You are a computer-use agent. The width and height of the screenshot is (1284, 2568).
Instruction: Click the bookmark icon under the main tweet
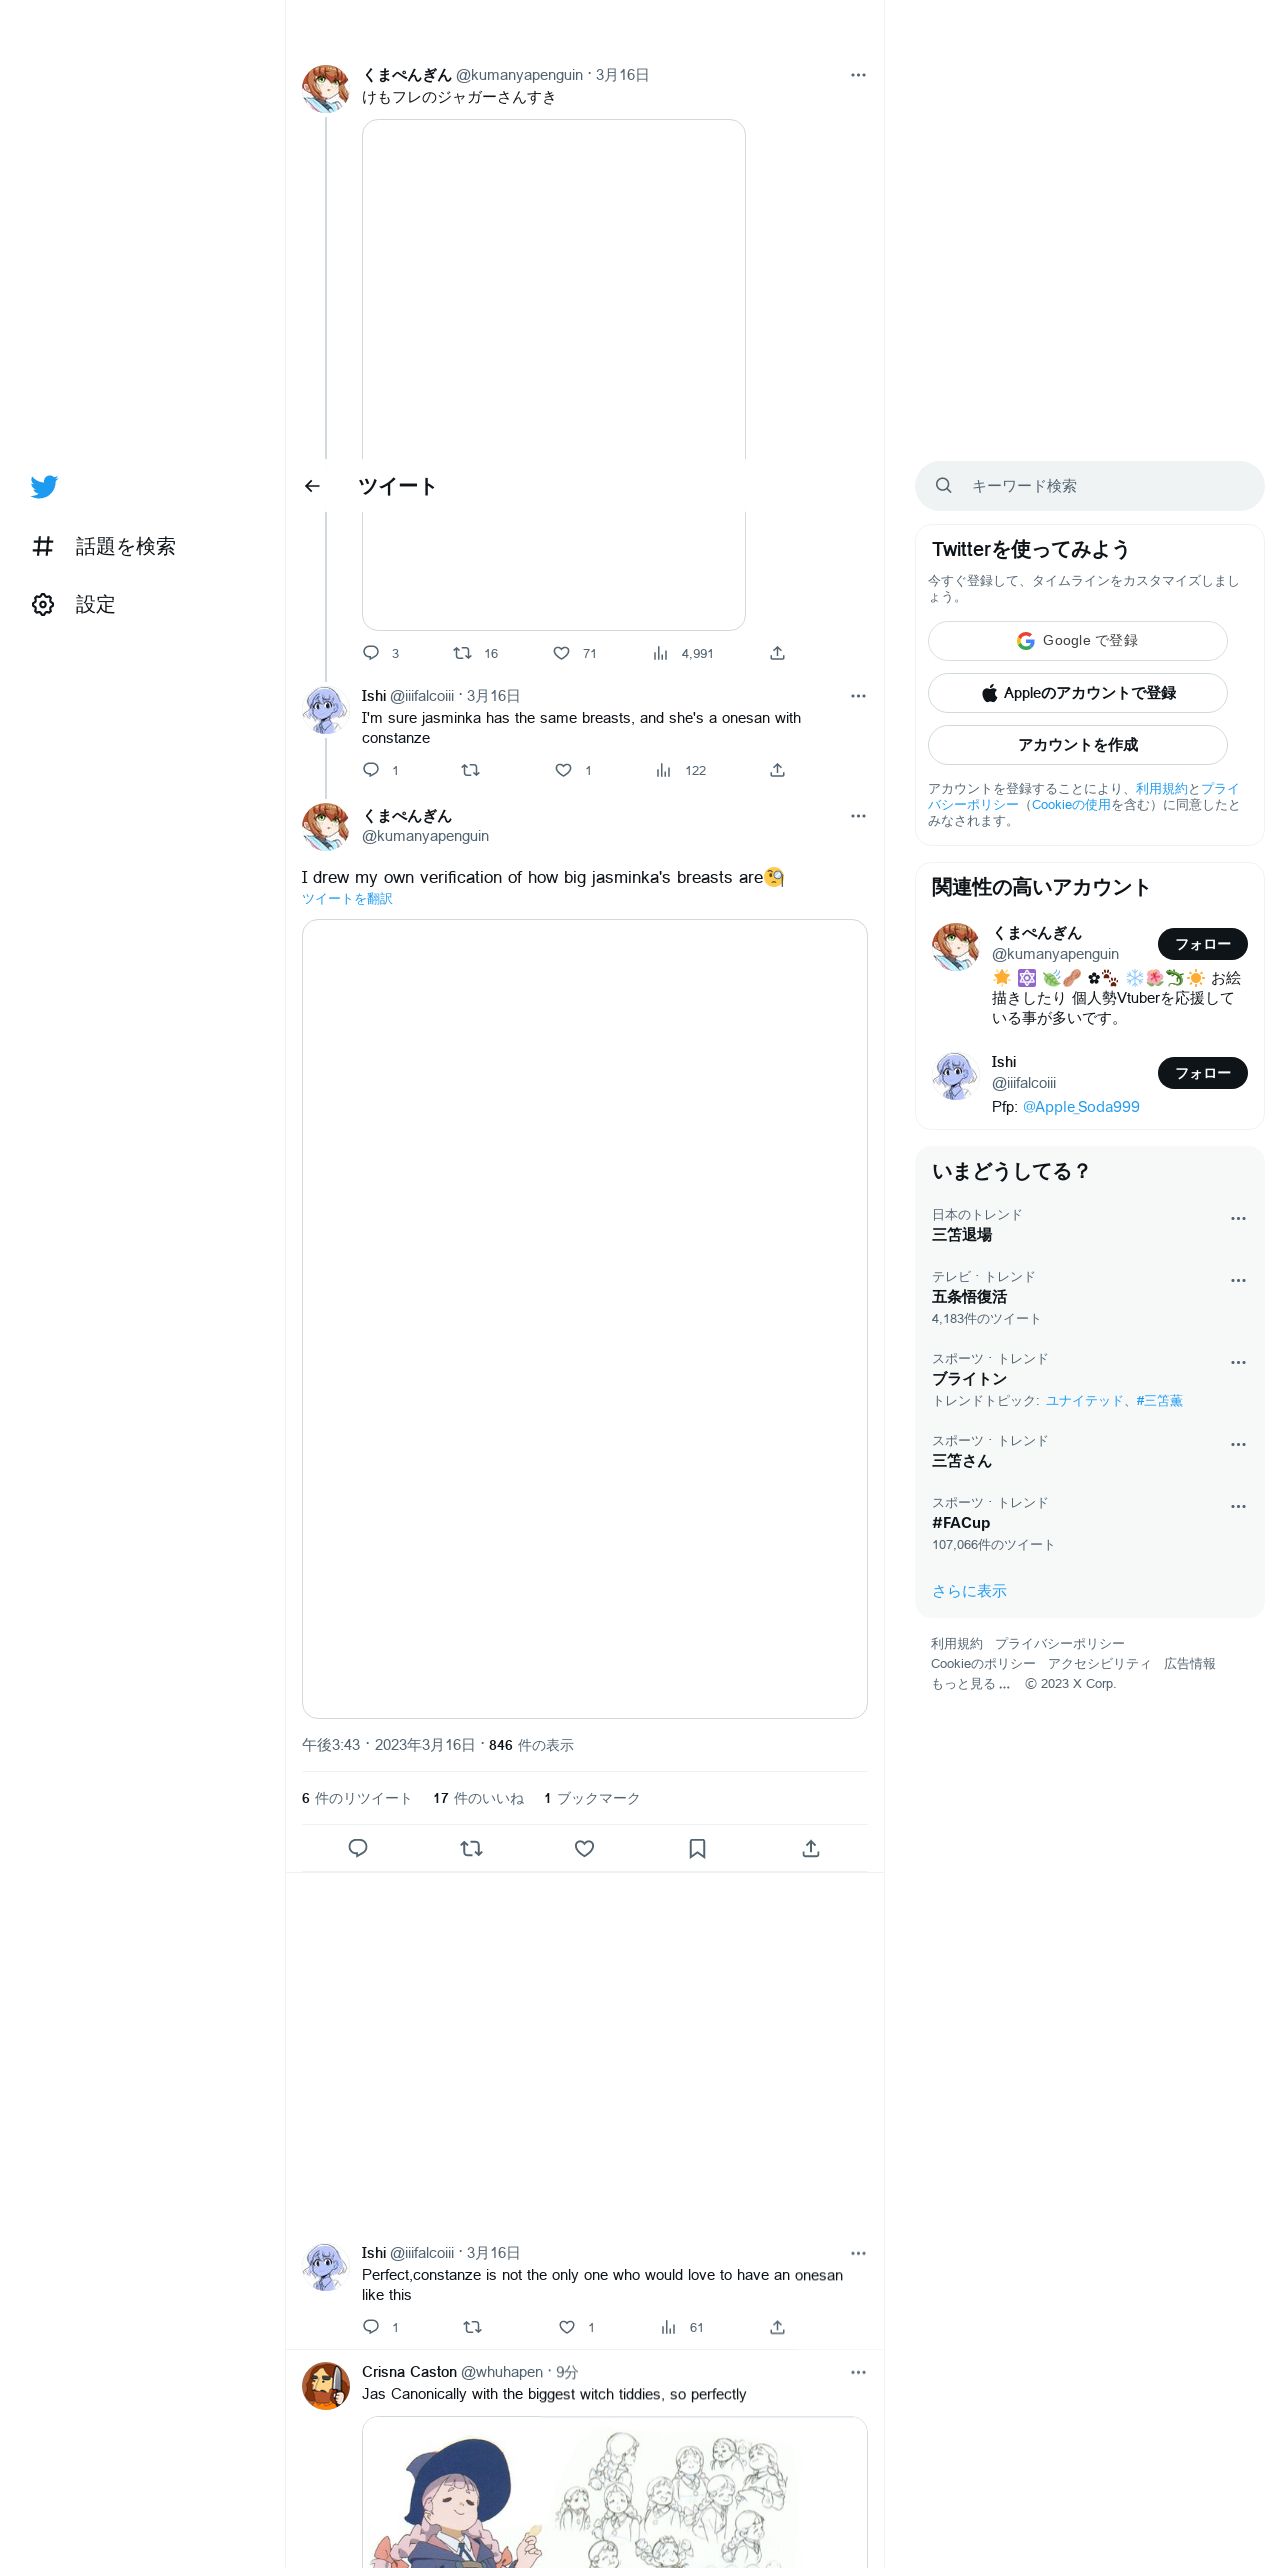pos(697,1849)
